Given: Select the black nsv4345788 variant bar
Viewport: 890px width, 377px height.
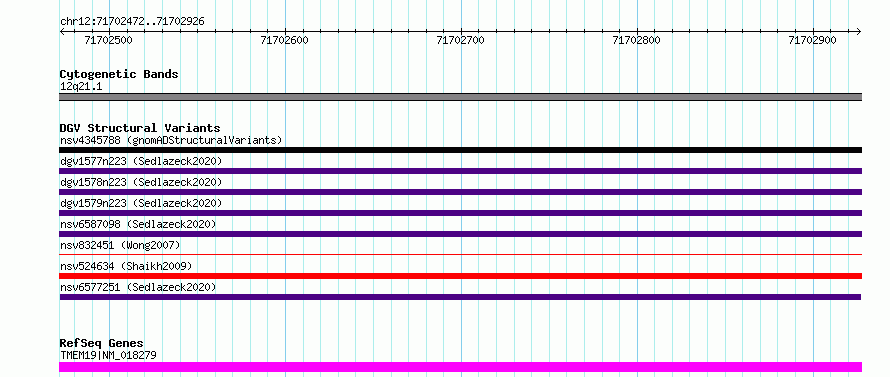Looking at the screenshot, I should tap(460, 150).
